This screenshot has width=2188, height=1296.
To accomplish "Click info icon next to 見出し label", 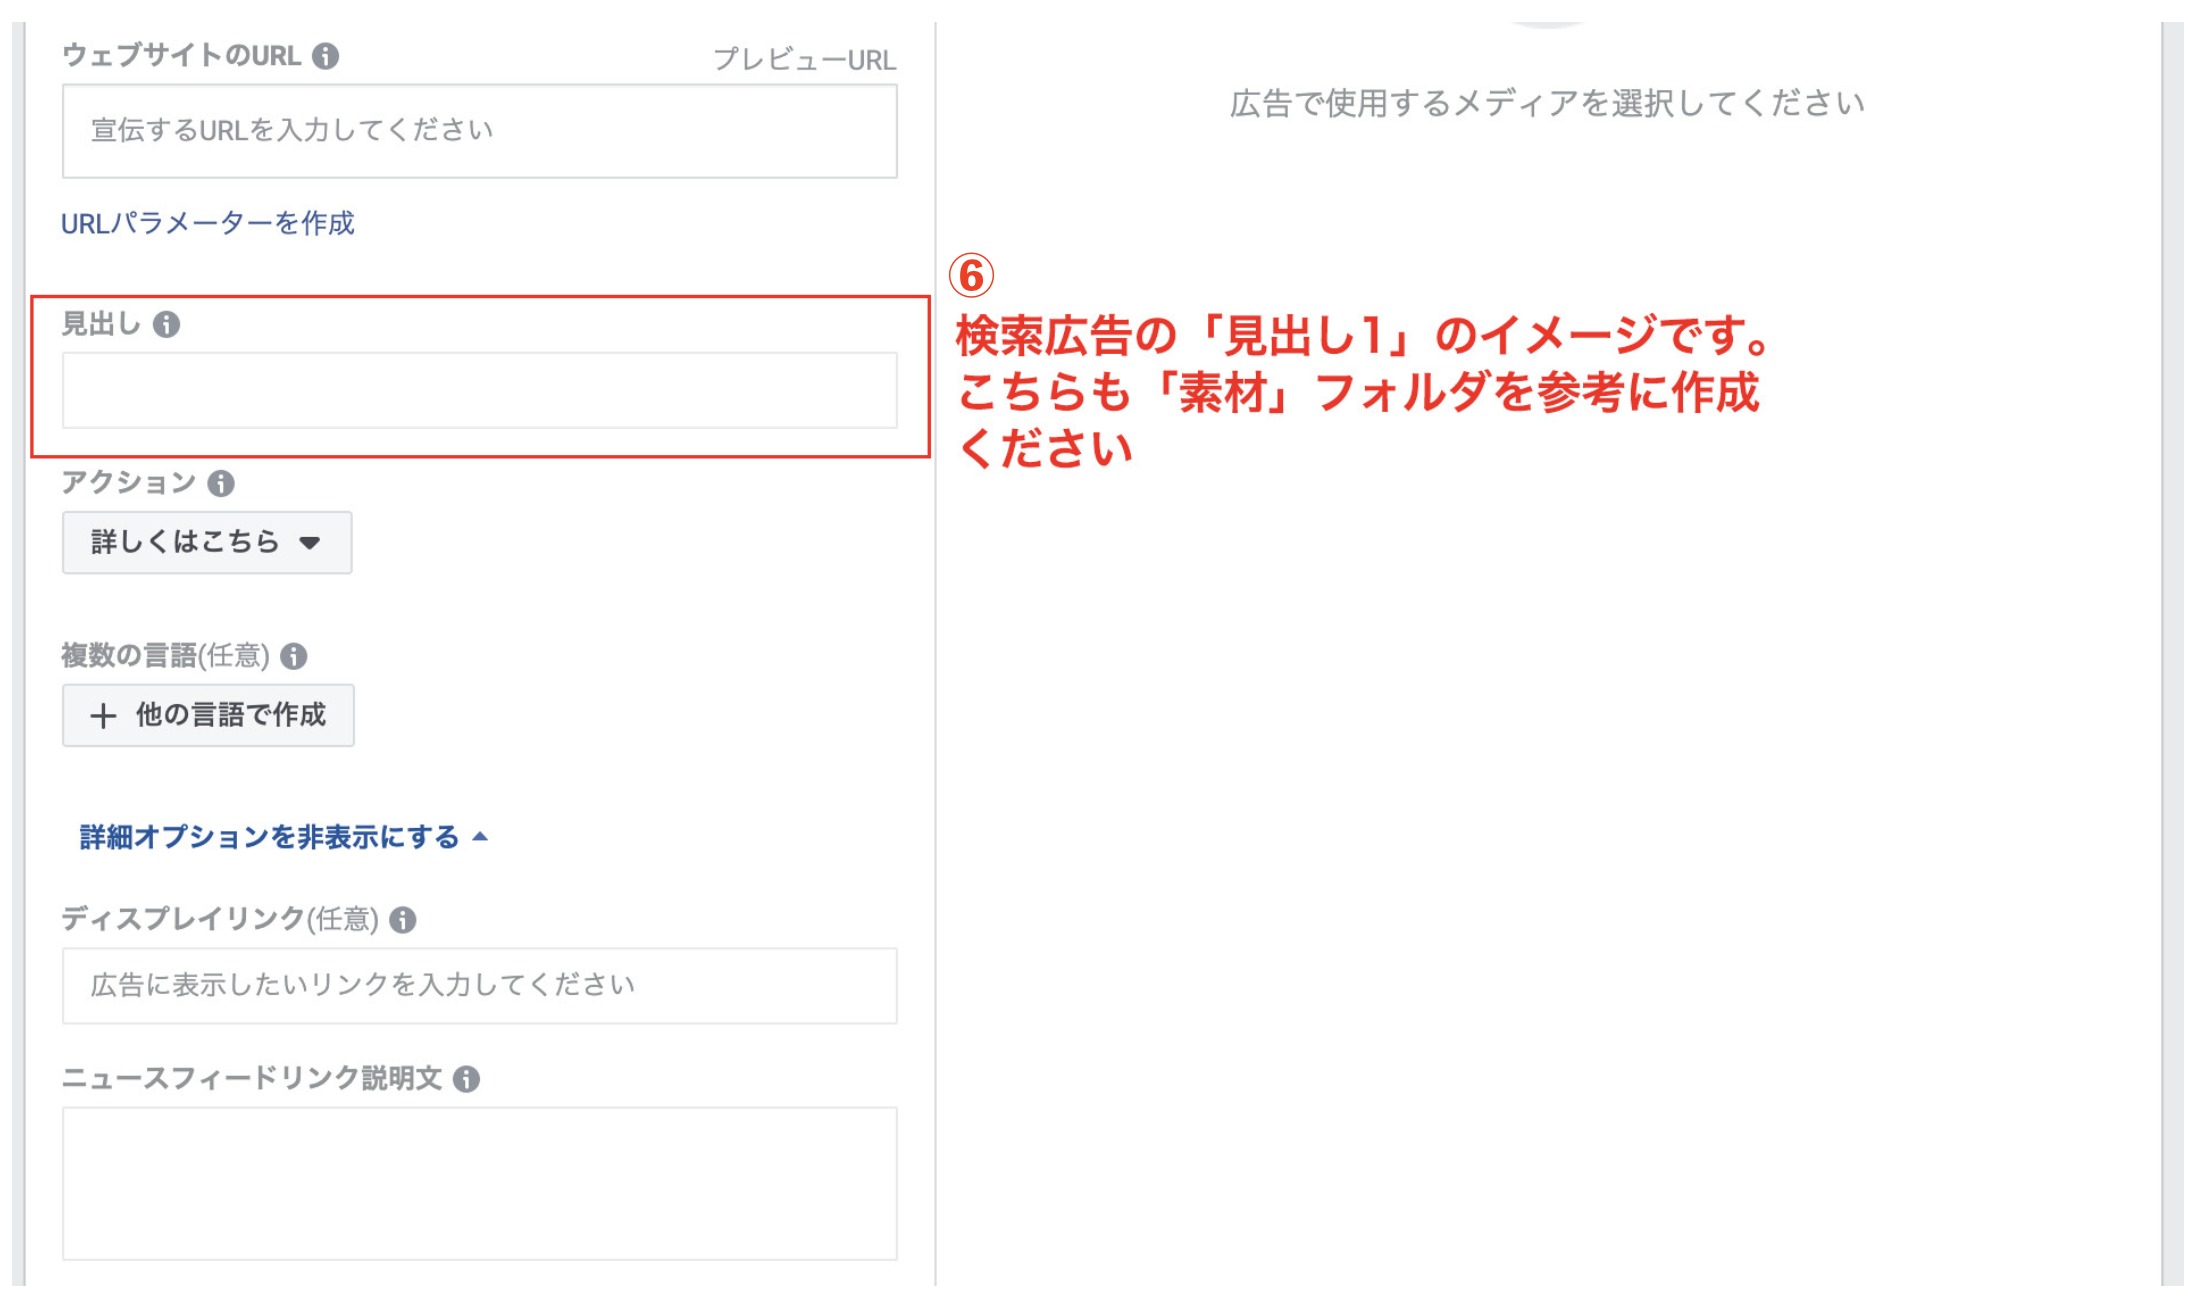I will (166, 325).
